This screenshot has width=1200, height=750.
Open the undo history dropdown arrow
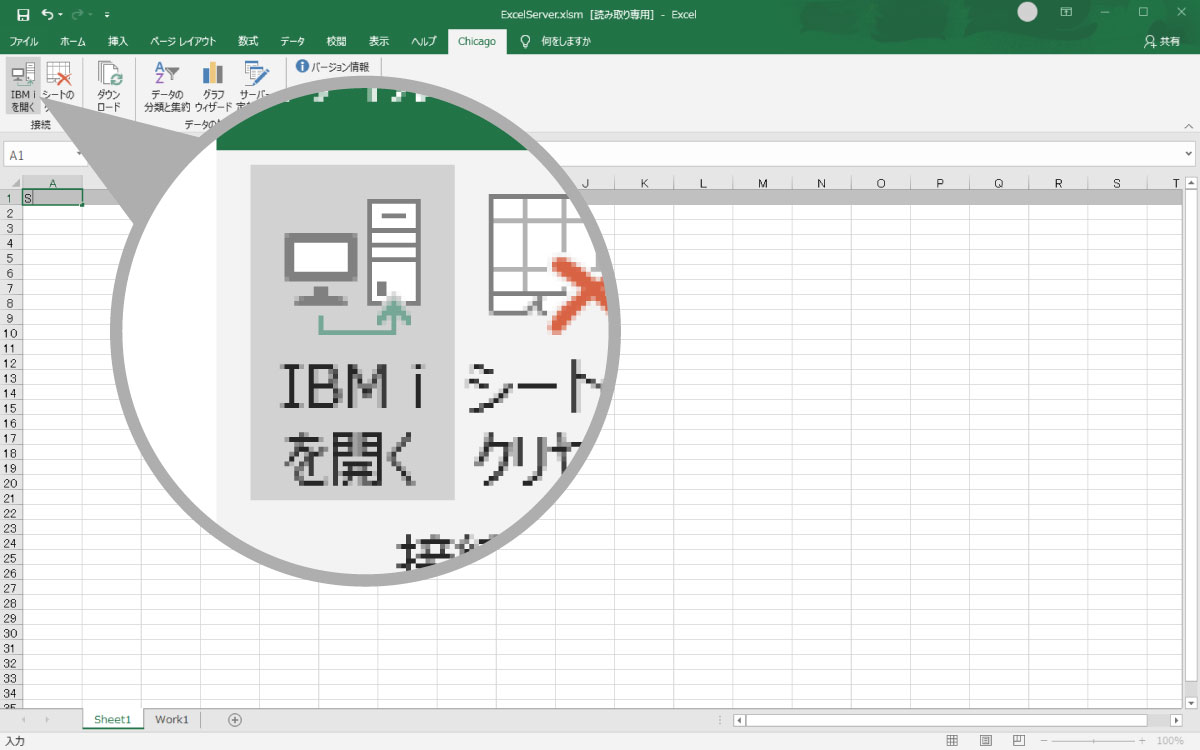[x=60, y=14]
